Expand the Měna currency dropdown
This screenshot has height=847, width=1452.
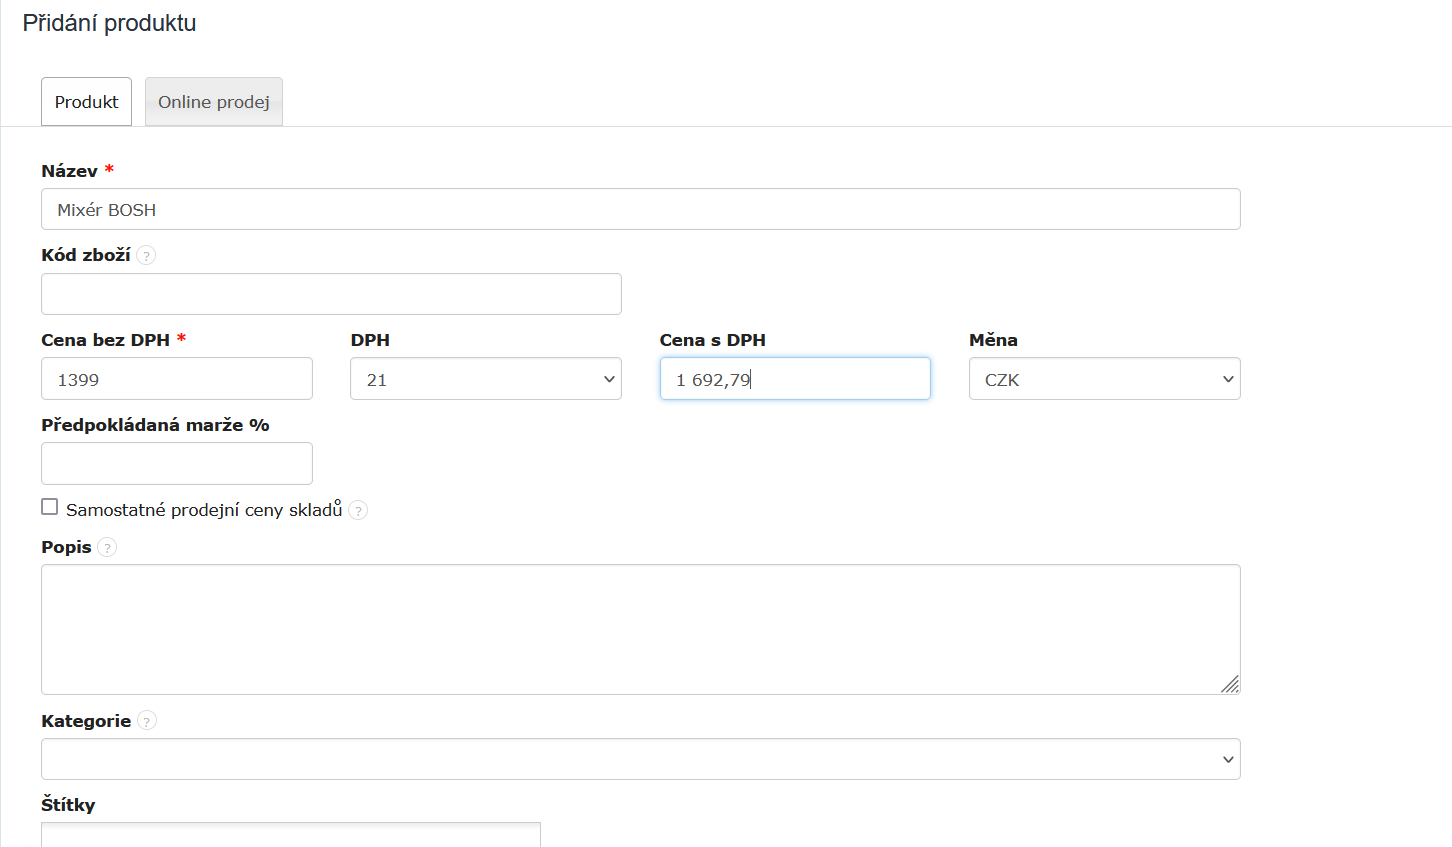coord(1104,379)
